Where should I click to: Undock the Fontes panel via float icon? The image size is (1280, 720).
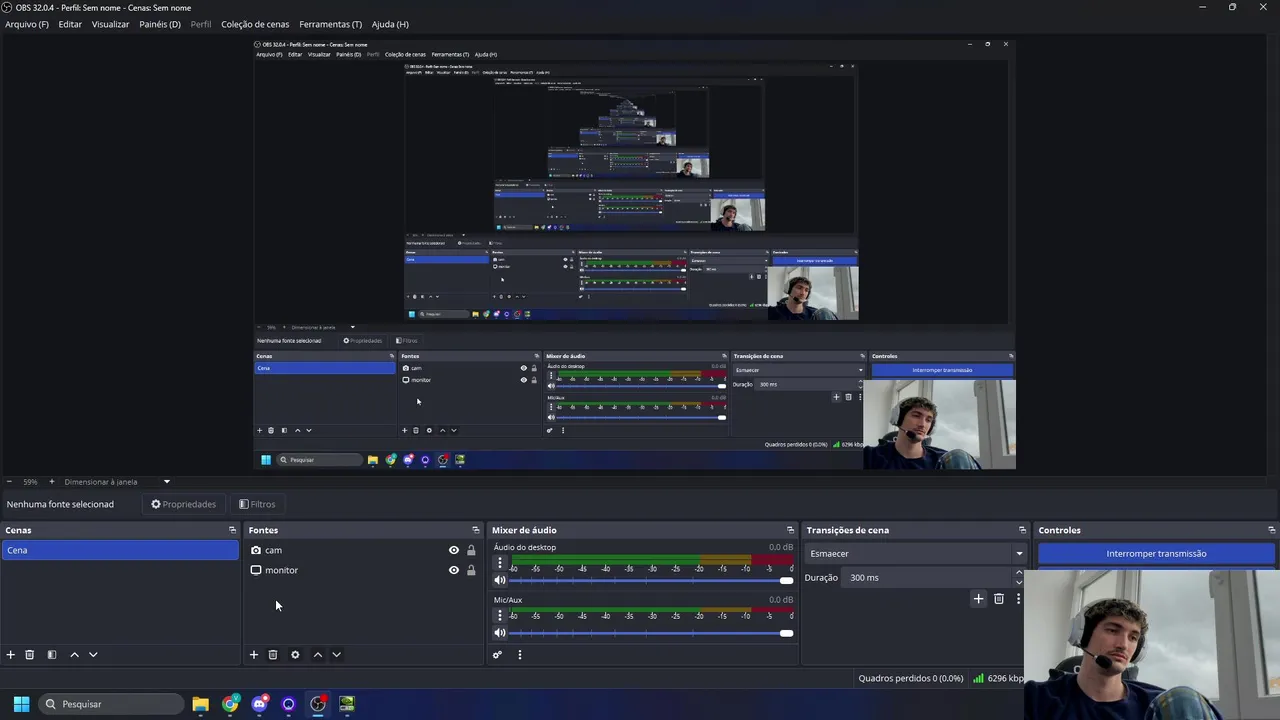click(x=476, y=530)
